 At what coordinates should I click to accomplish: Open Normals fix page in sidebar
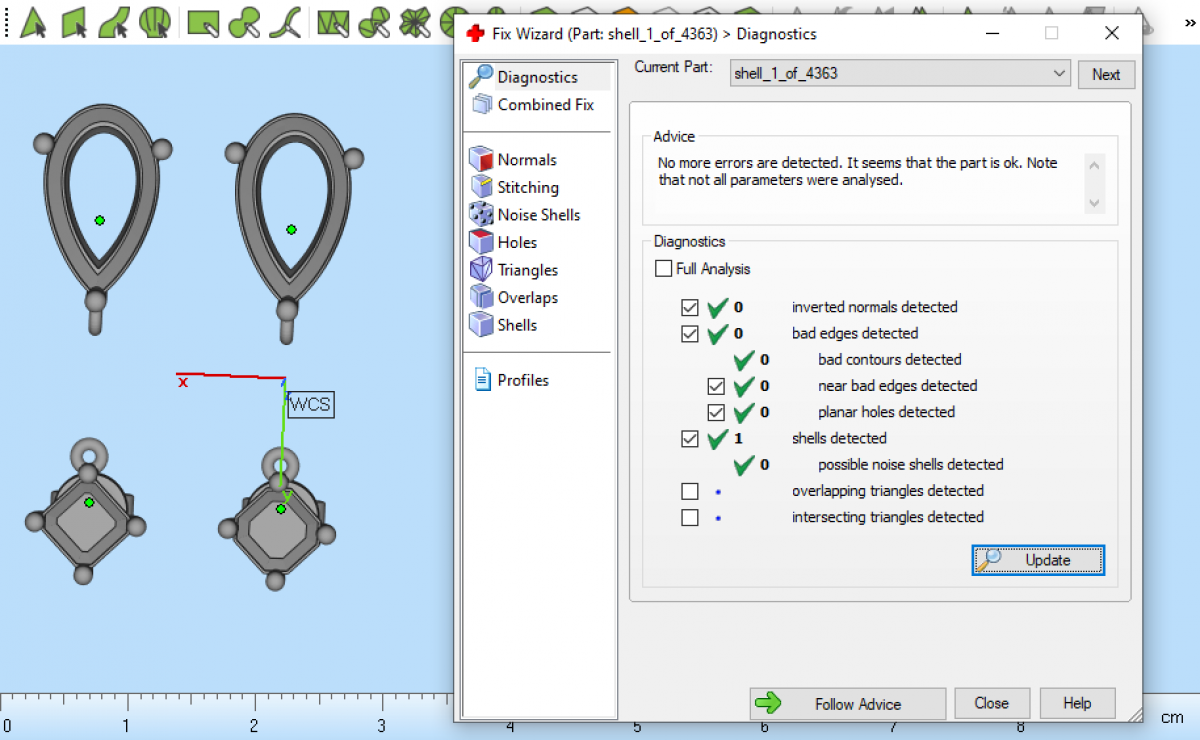[526, 160]
